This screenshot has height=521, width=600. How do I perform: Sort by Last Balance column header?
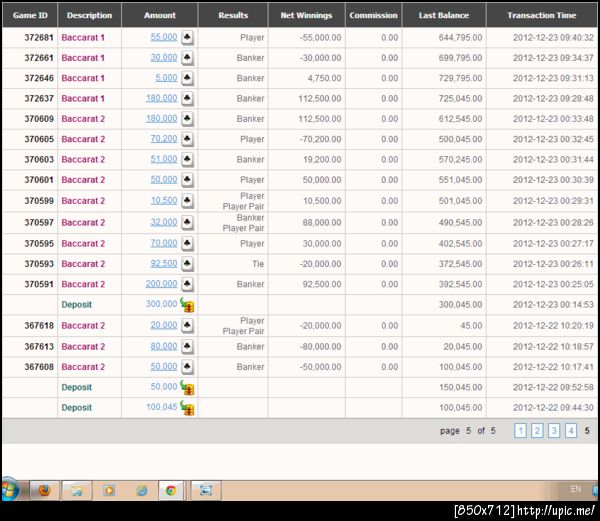click(x=444, y=15)
